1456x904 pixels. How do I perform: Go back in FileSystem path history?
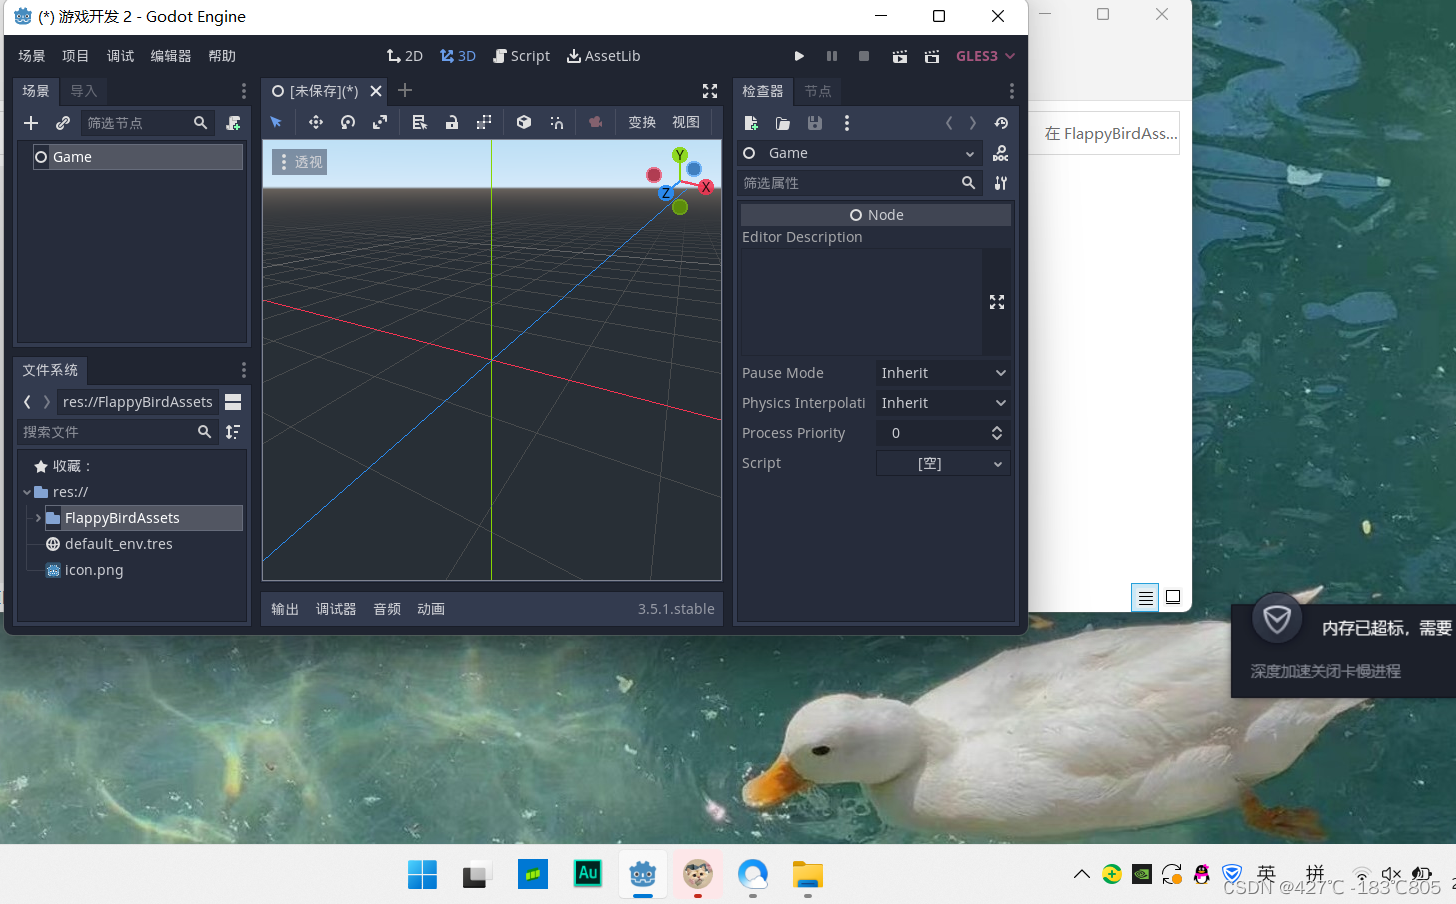pyautogui.click(x=28, y=402)
